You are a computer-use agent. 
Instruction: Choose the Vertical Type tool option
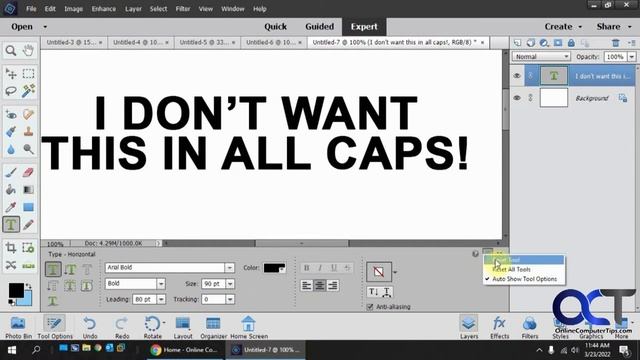(70, 269)
